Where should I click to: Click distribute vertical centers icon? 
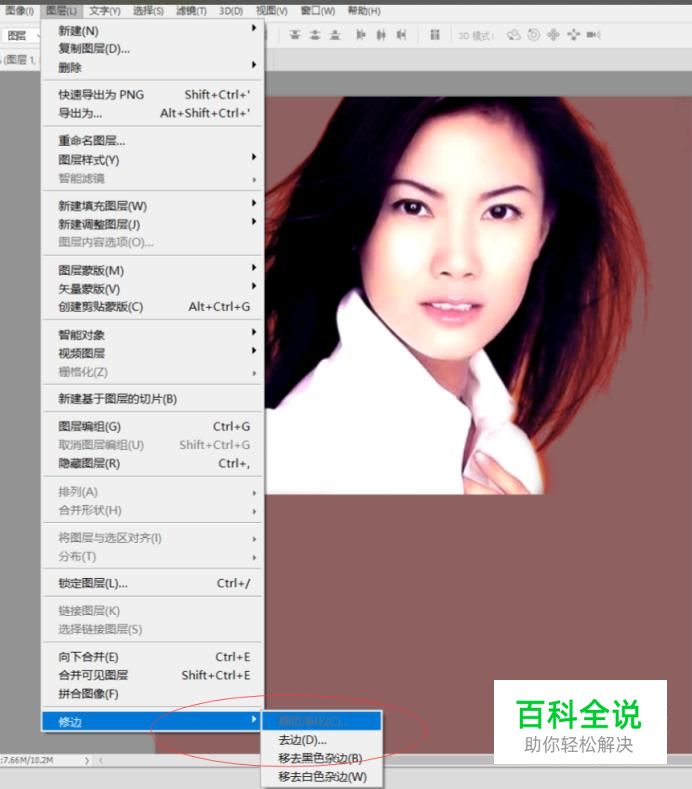coord(315,35)
